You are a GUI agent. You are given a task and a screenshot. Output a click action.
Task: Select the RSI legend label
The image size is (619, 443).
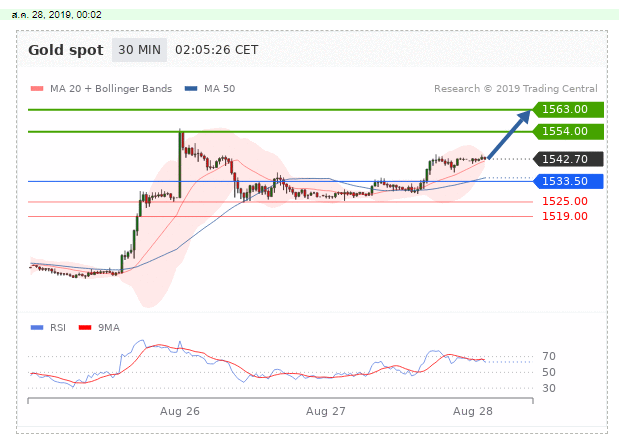(x=58, y=328)
